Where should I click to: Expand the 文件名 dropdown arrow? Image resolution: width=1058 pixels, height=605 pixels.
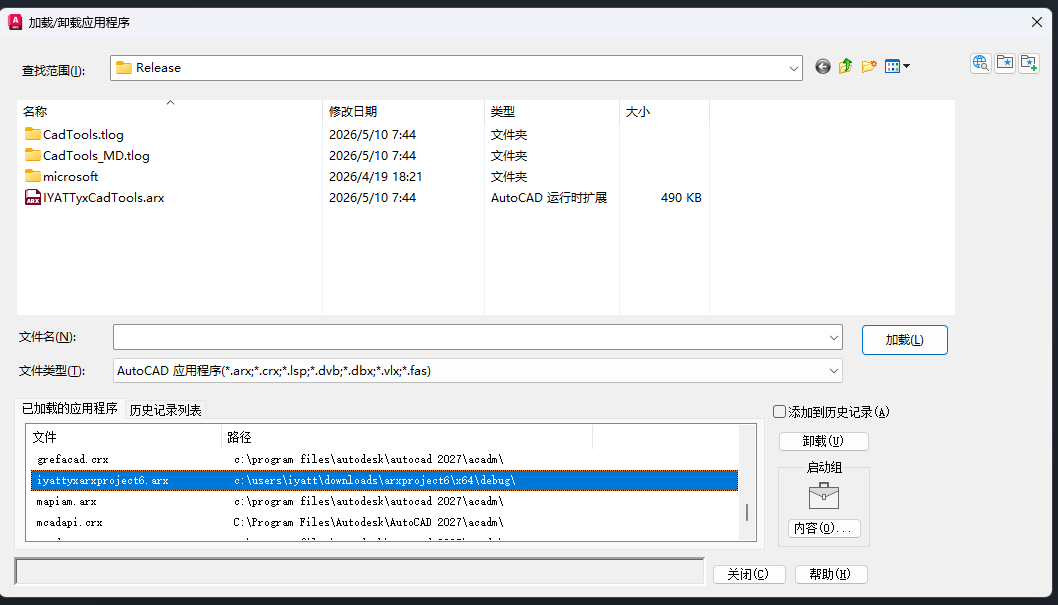pyautogui.click(x=834, y=337)
